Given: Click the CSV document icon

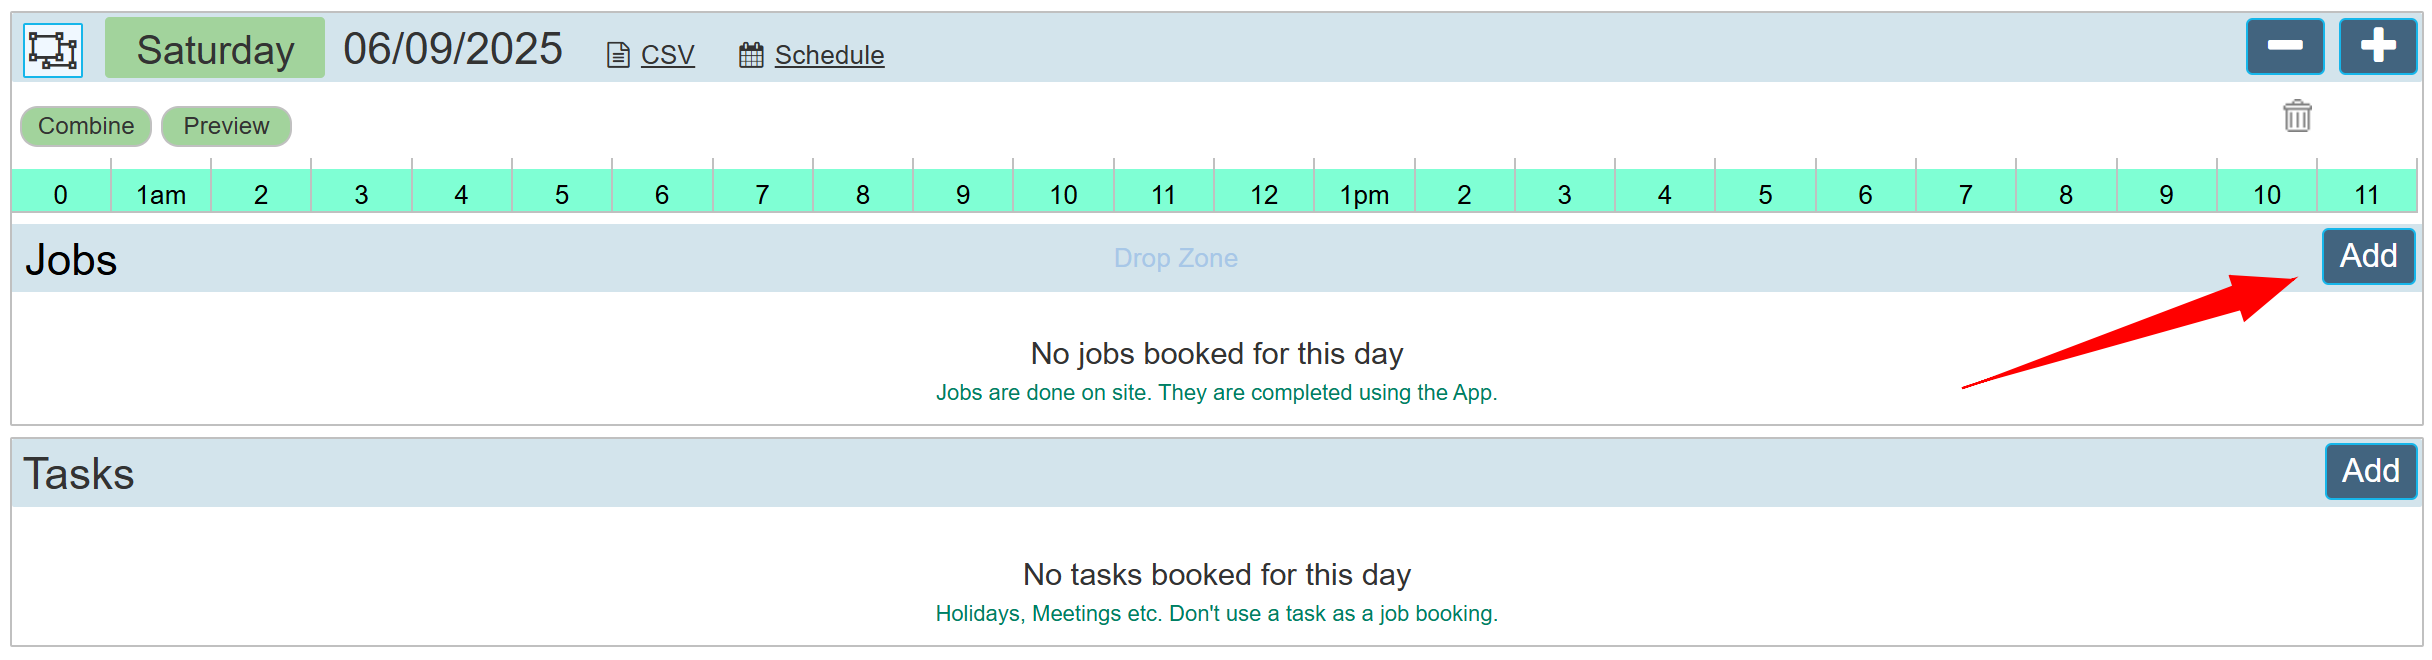Looking at the screenshot, I should (618, 55).
